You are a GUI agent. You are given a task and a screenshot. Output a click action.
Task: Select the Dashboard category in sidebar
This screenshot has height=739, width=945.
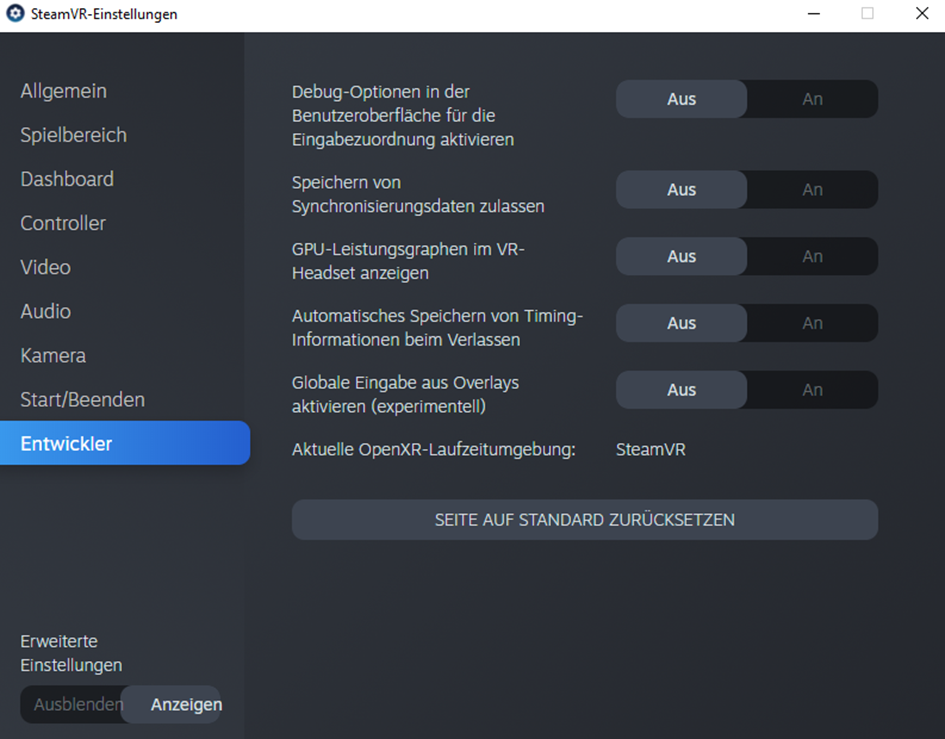[67, 178]
